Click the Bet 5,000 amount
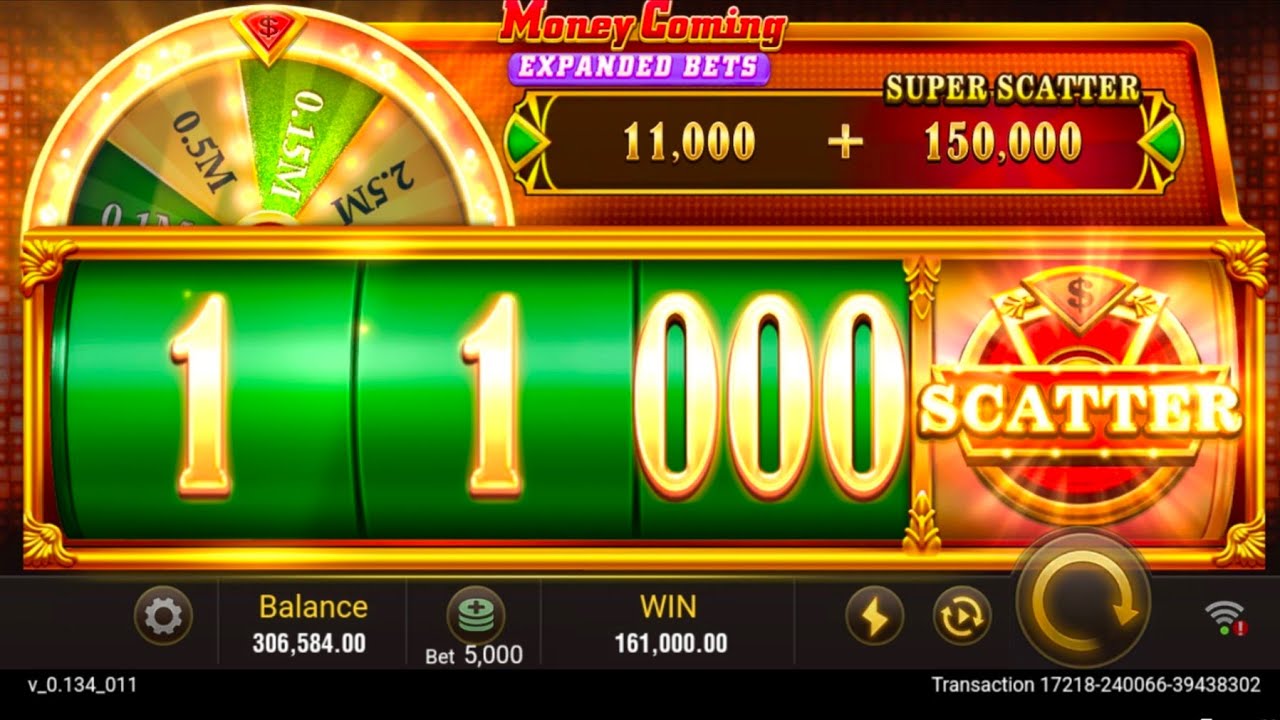The width and height of the screenshot is (1280, 720). click(474, 655)
